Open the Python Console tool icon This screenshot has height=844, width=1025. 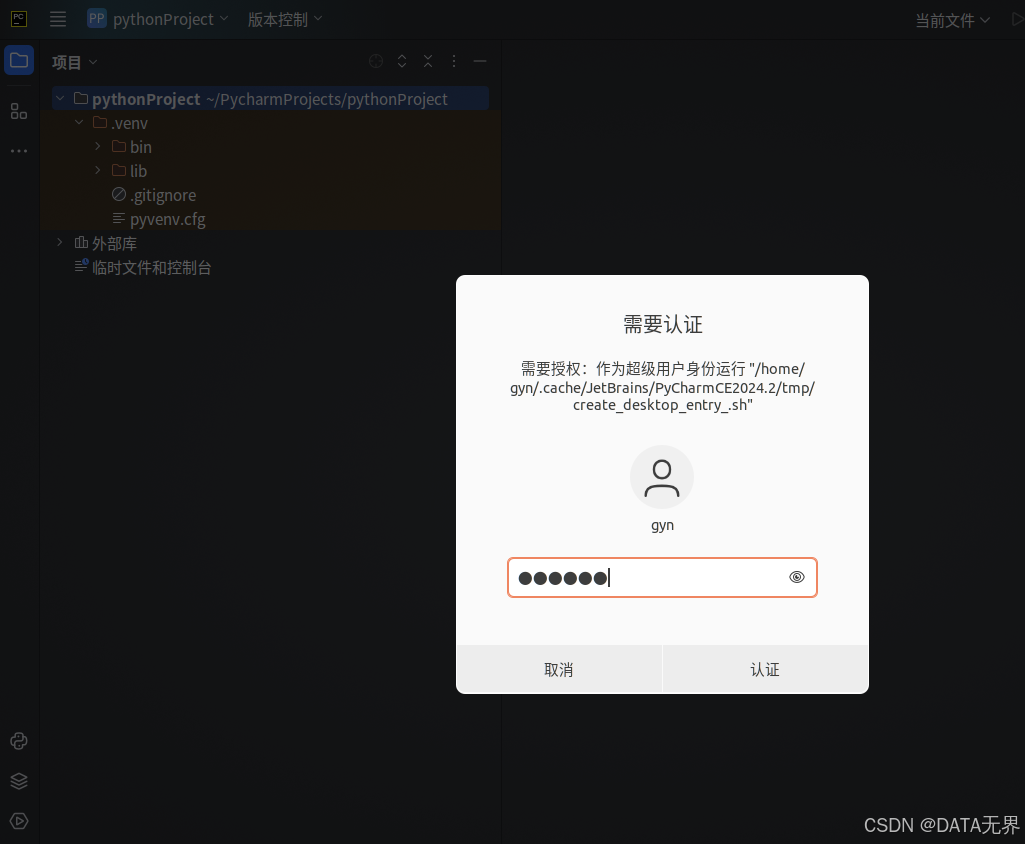click(x=19, y=741)
